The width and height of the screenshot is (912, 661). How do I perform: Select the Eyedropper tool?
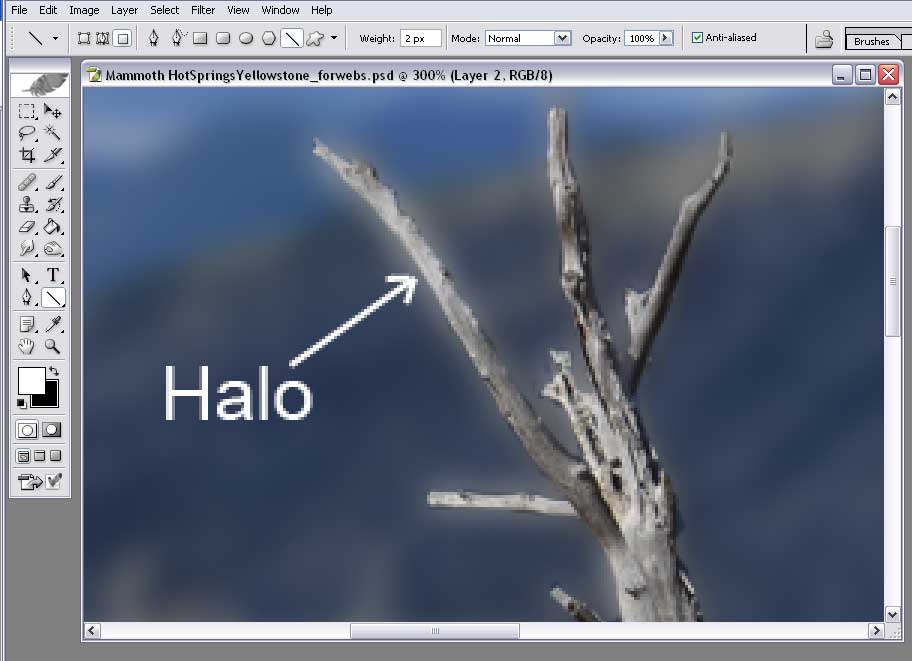point(53,323)
